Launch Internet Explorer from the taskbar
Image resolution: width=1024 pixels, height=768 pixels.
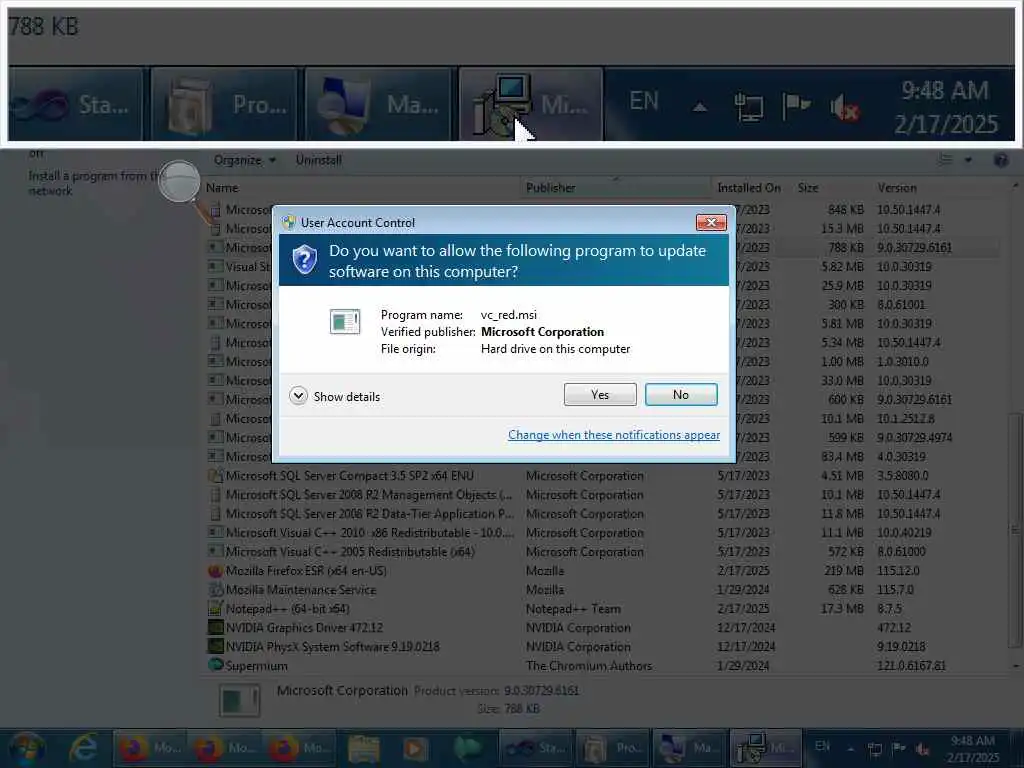(84, 748)
